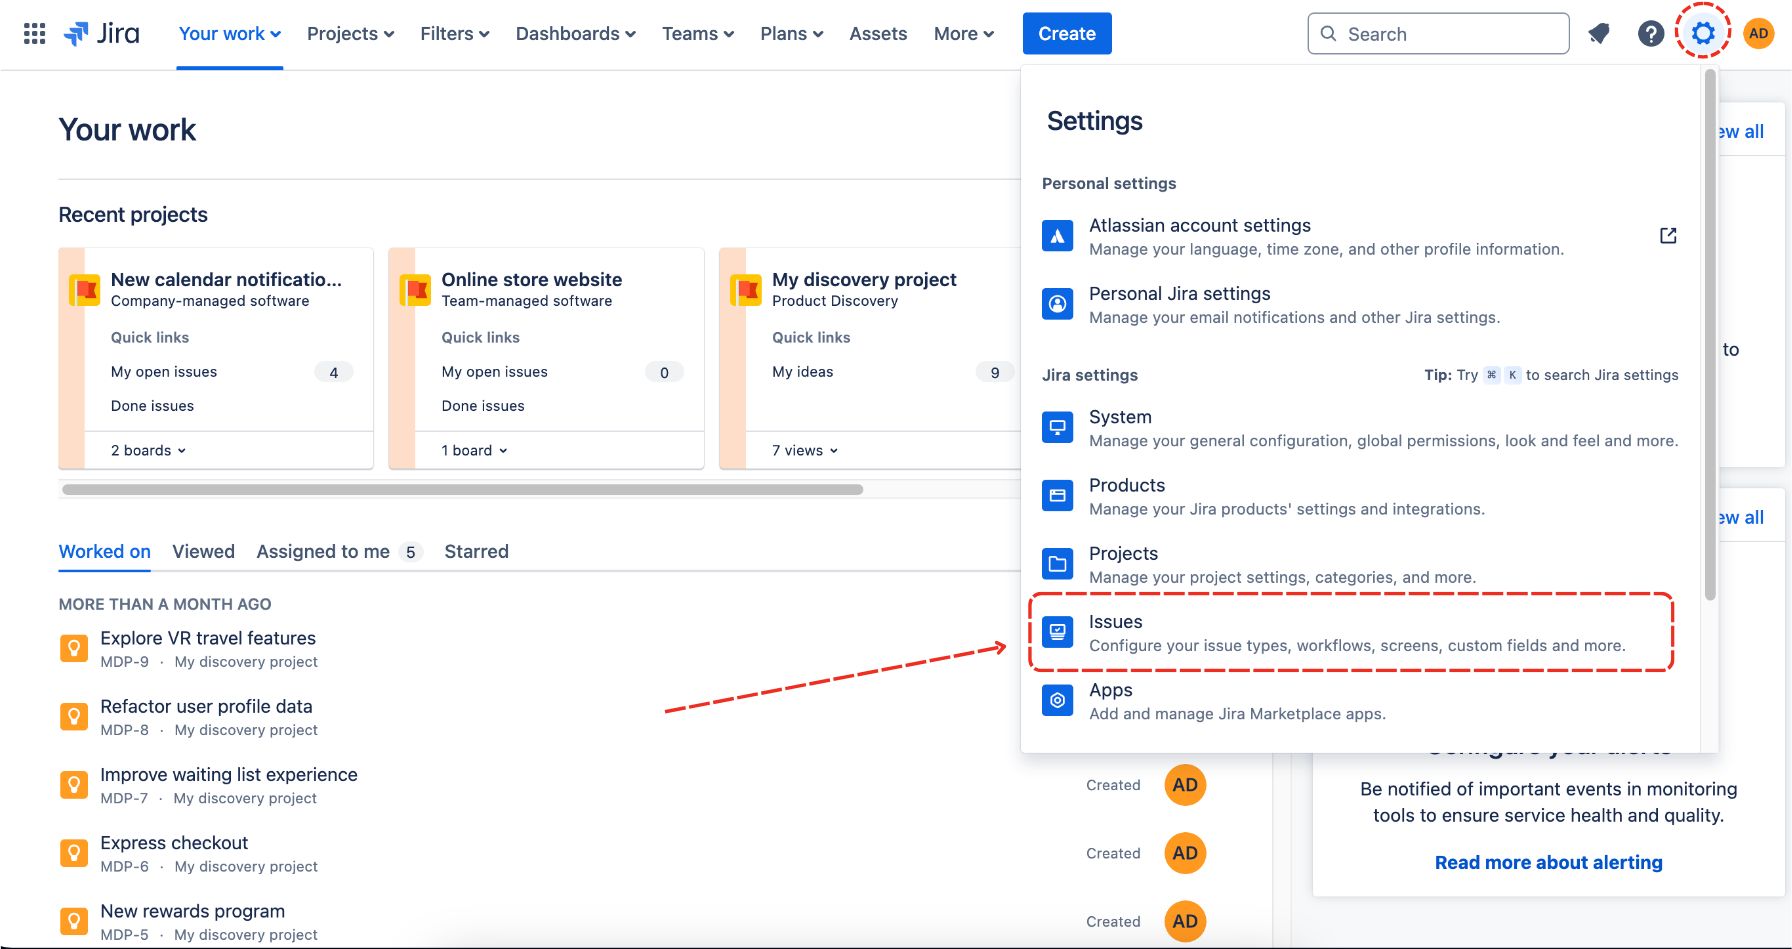The image size is (1792, 949).
Task: Click the settings gear icon
Action: [1703, 34]
